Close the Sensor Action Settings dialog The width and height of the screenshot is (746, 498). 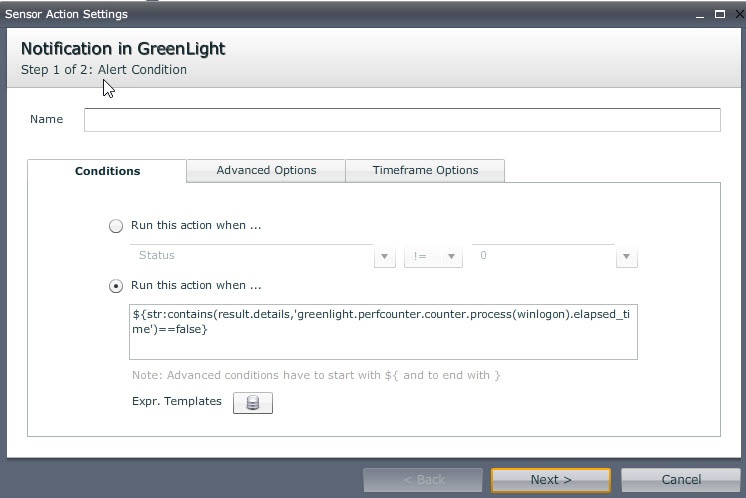pos(734,14)
